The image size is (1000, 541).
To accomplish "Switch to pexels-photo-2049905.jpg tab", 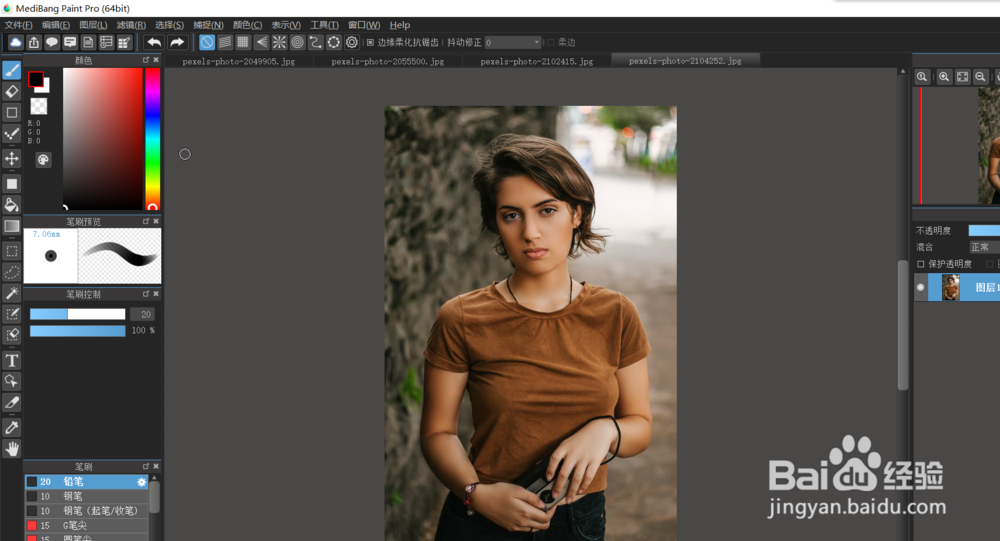I will tap(239, 61).
